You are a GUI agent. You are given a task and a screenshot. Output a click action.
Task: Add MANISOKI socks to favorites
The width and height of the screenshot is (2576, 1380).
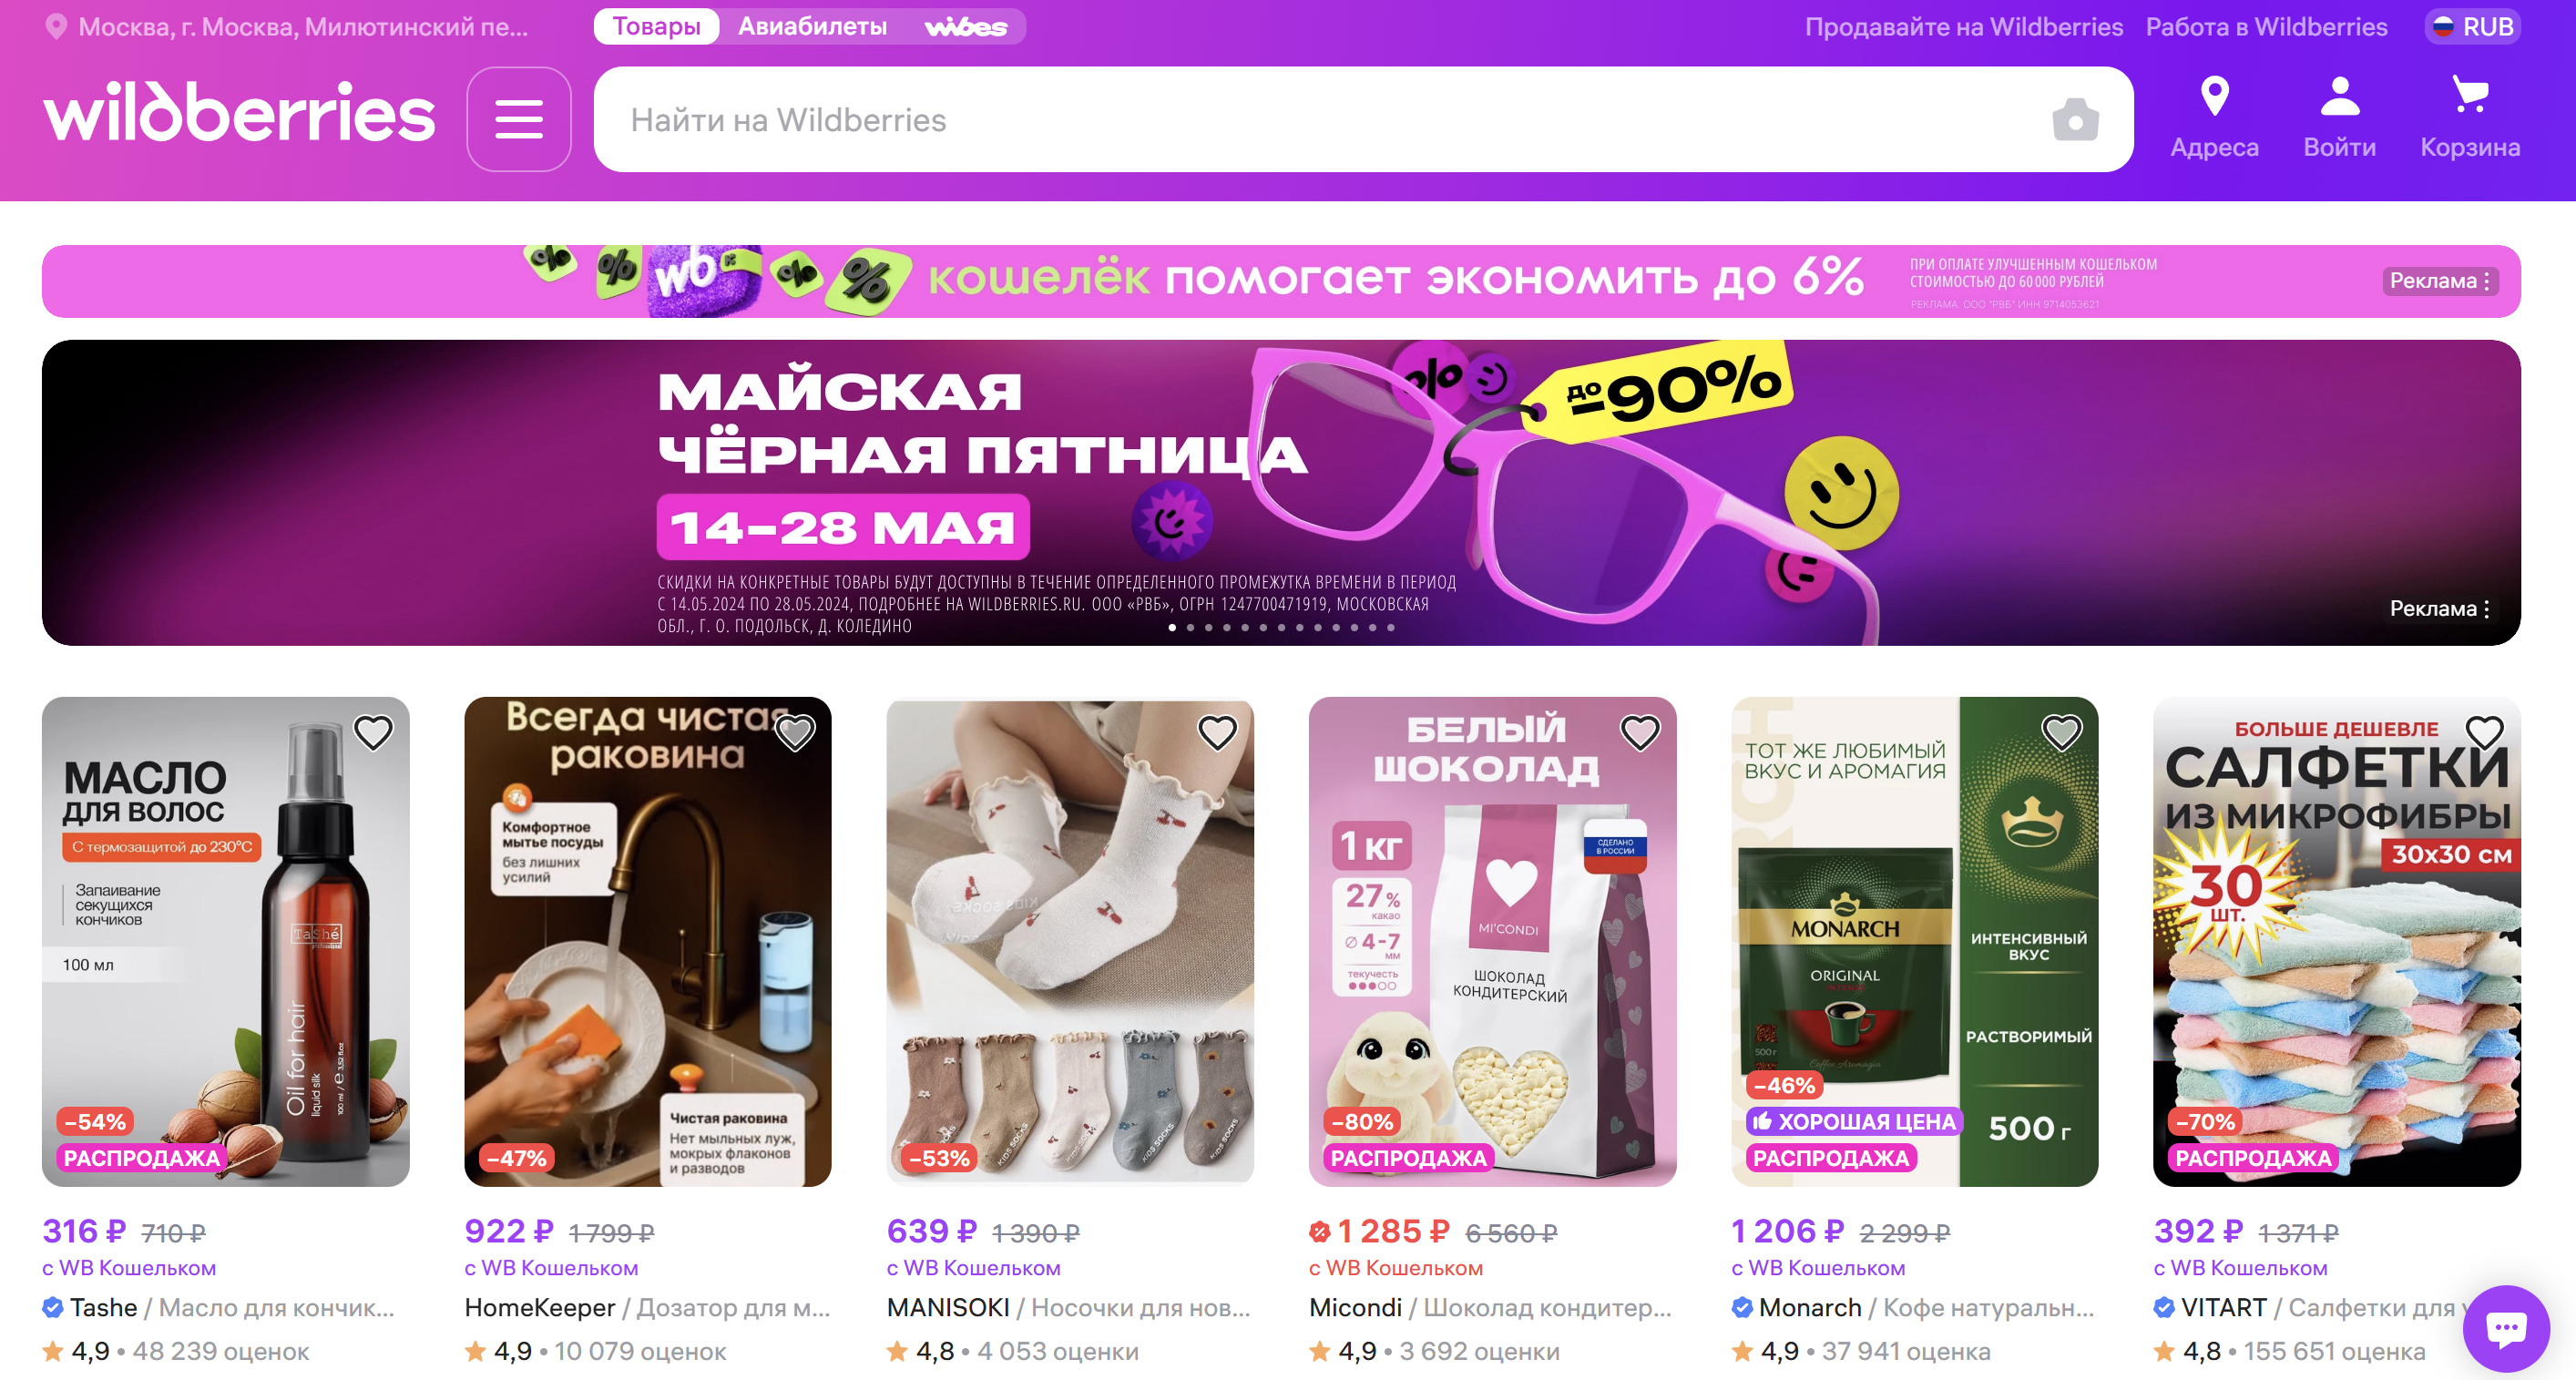[x=1217, y=733]
